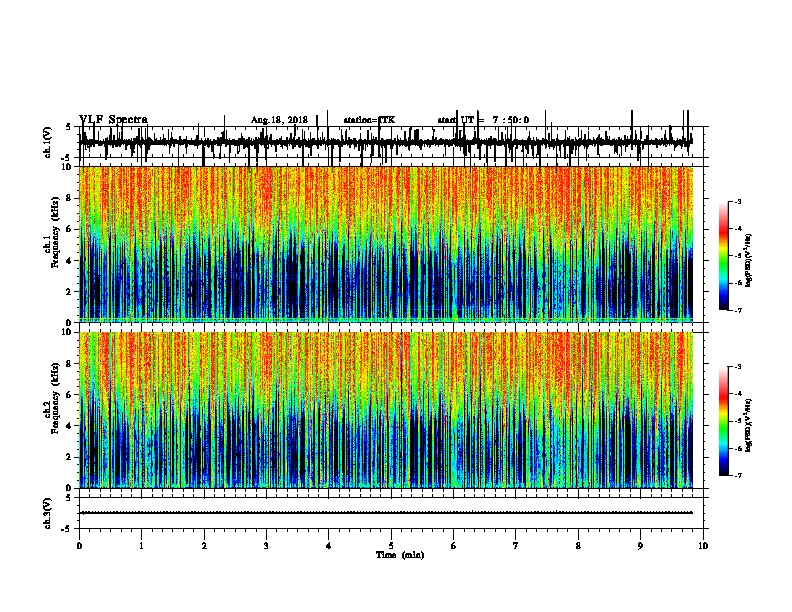The width and height of the screenshot is (792, 612).
Task: Click the time-axis tick label "8"
Action: pyautogui.click(x=578, y=546)
